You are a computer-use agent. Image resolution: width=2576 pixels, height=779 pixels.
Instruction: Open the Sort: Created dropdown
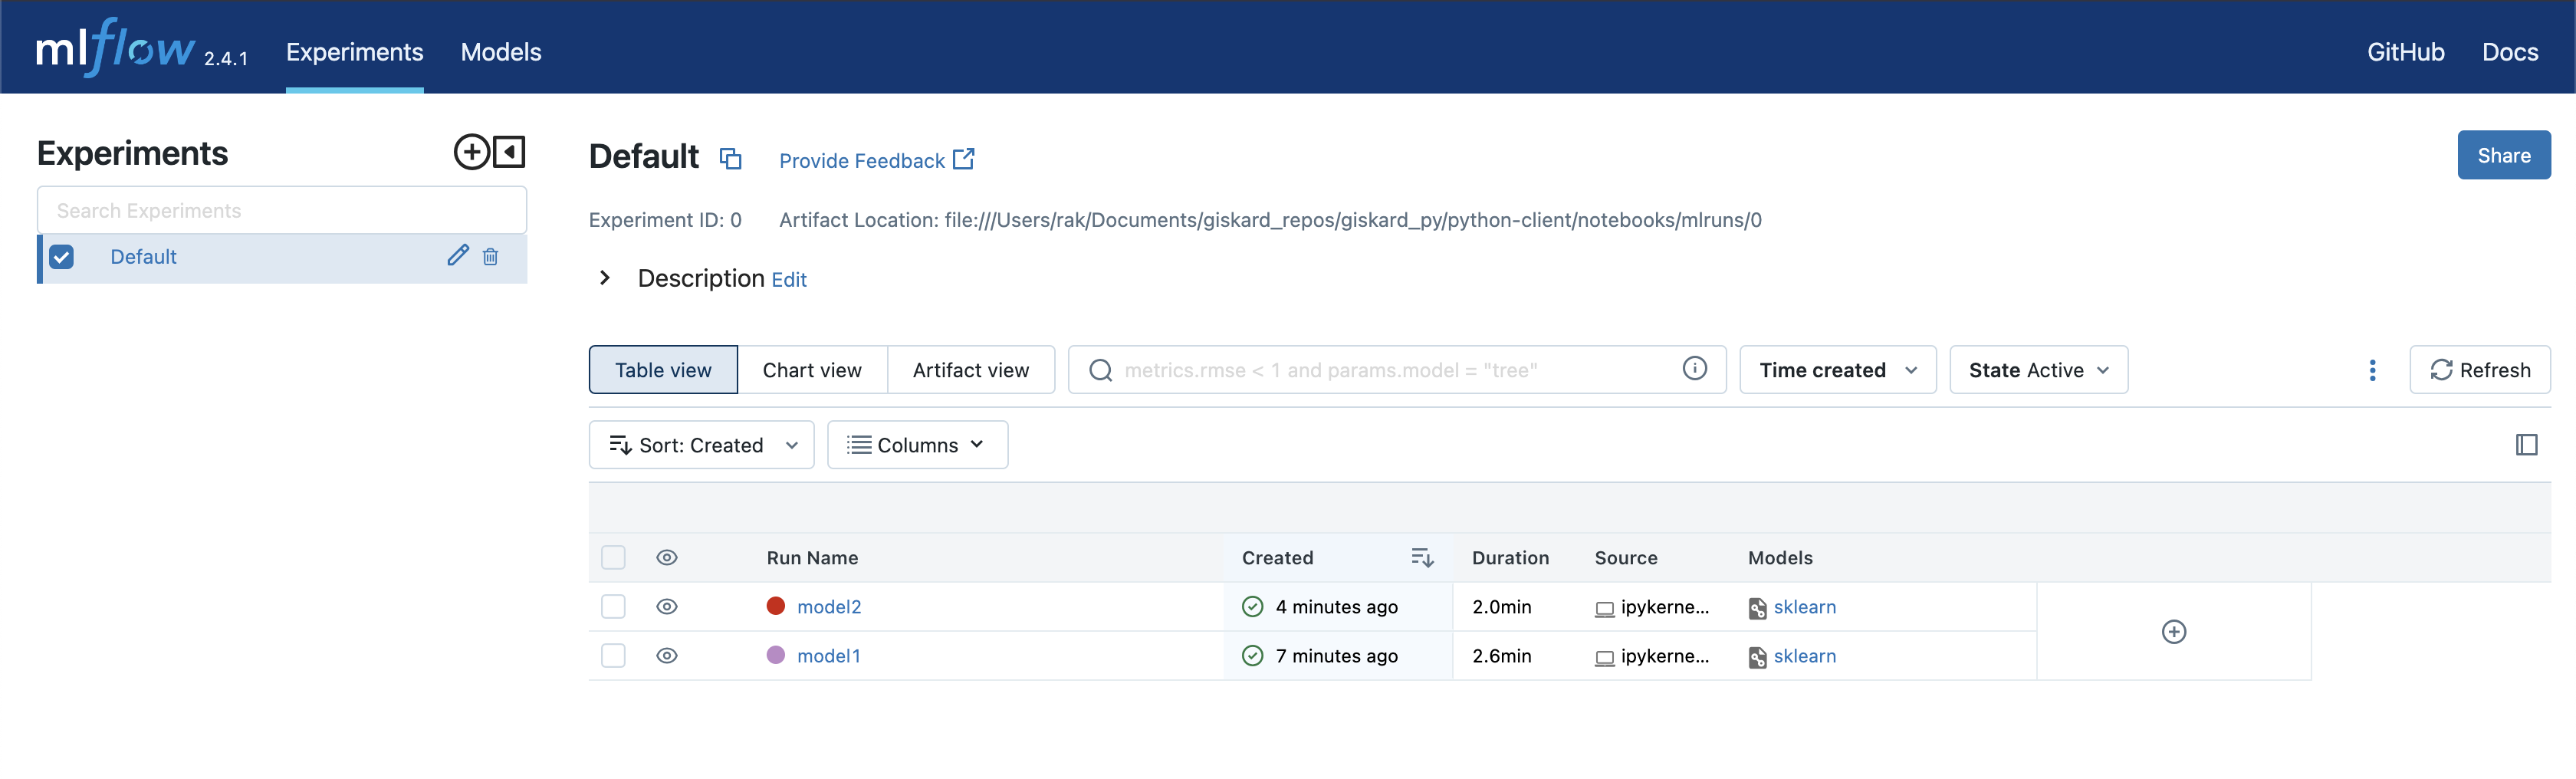(x=701, y=445)
